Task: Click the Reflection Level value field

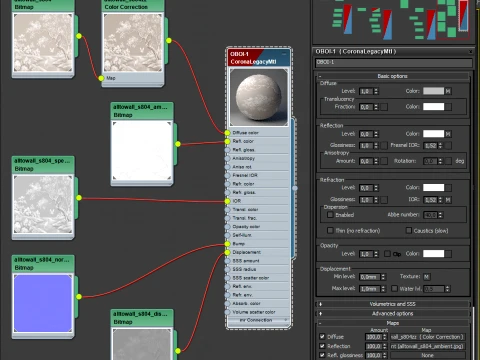Action: (x=366, y=134)
